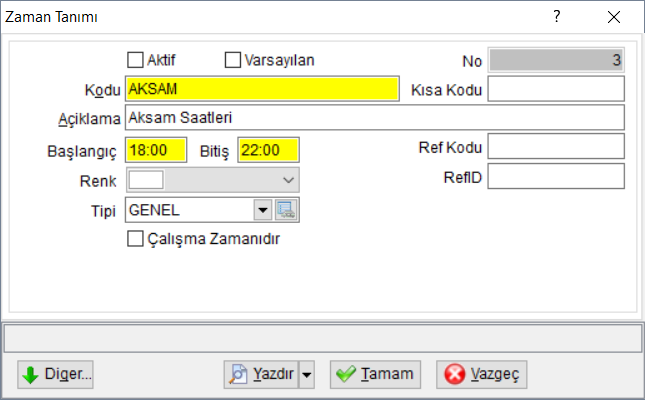This screenshot has width=645, height=400.
Task: Open the Tipi lookup list icon
Action: click(x=287, y=210)
